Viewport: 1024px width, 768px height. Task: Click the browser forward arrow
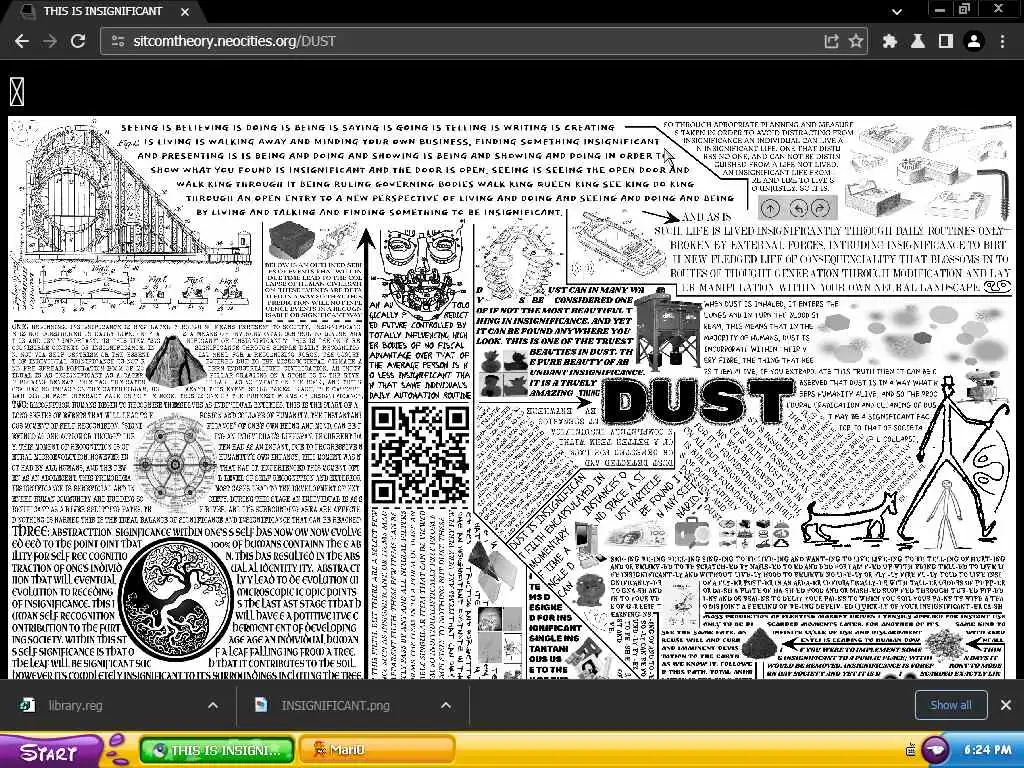pyautogui.click(x=50, y=41)
